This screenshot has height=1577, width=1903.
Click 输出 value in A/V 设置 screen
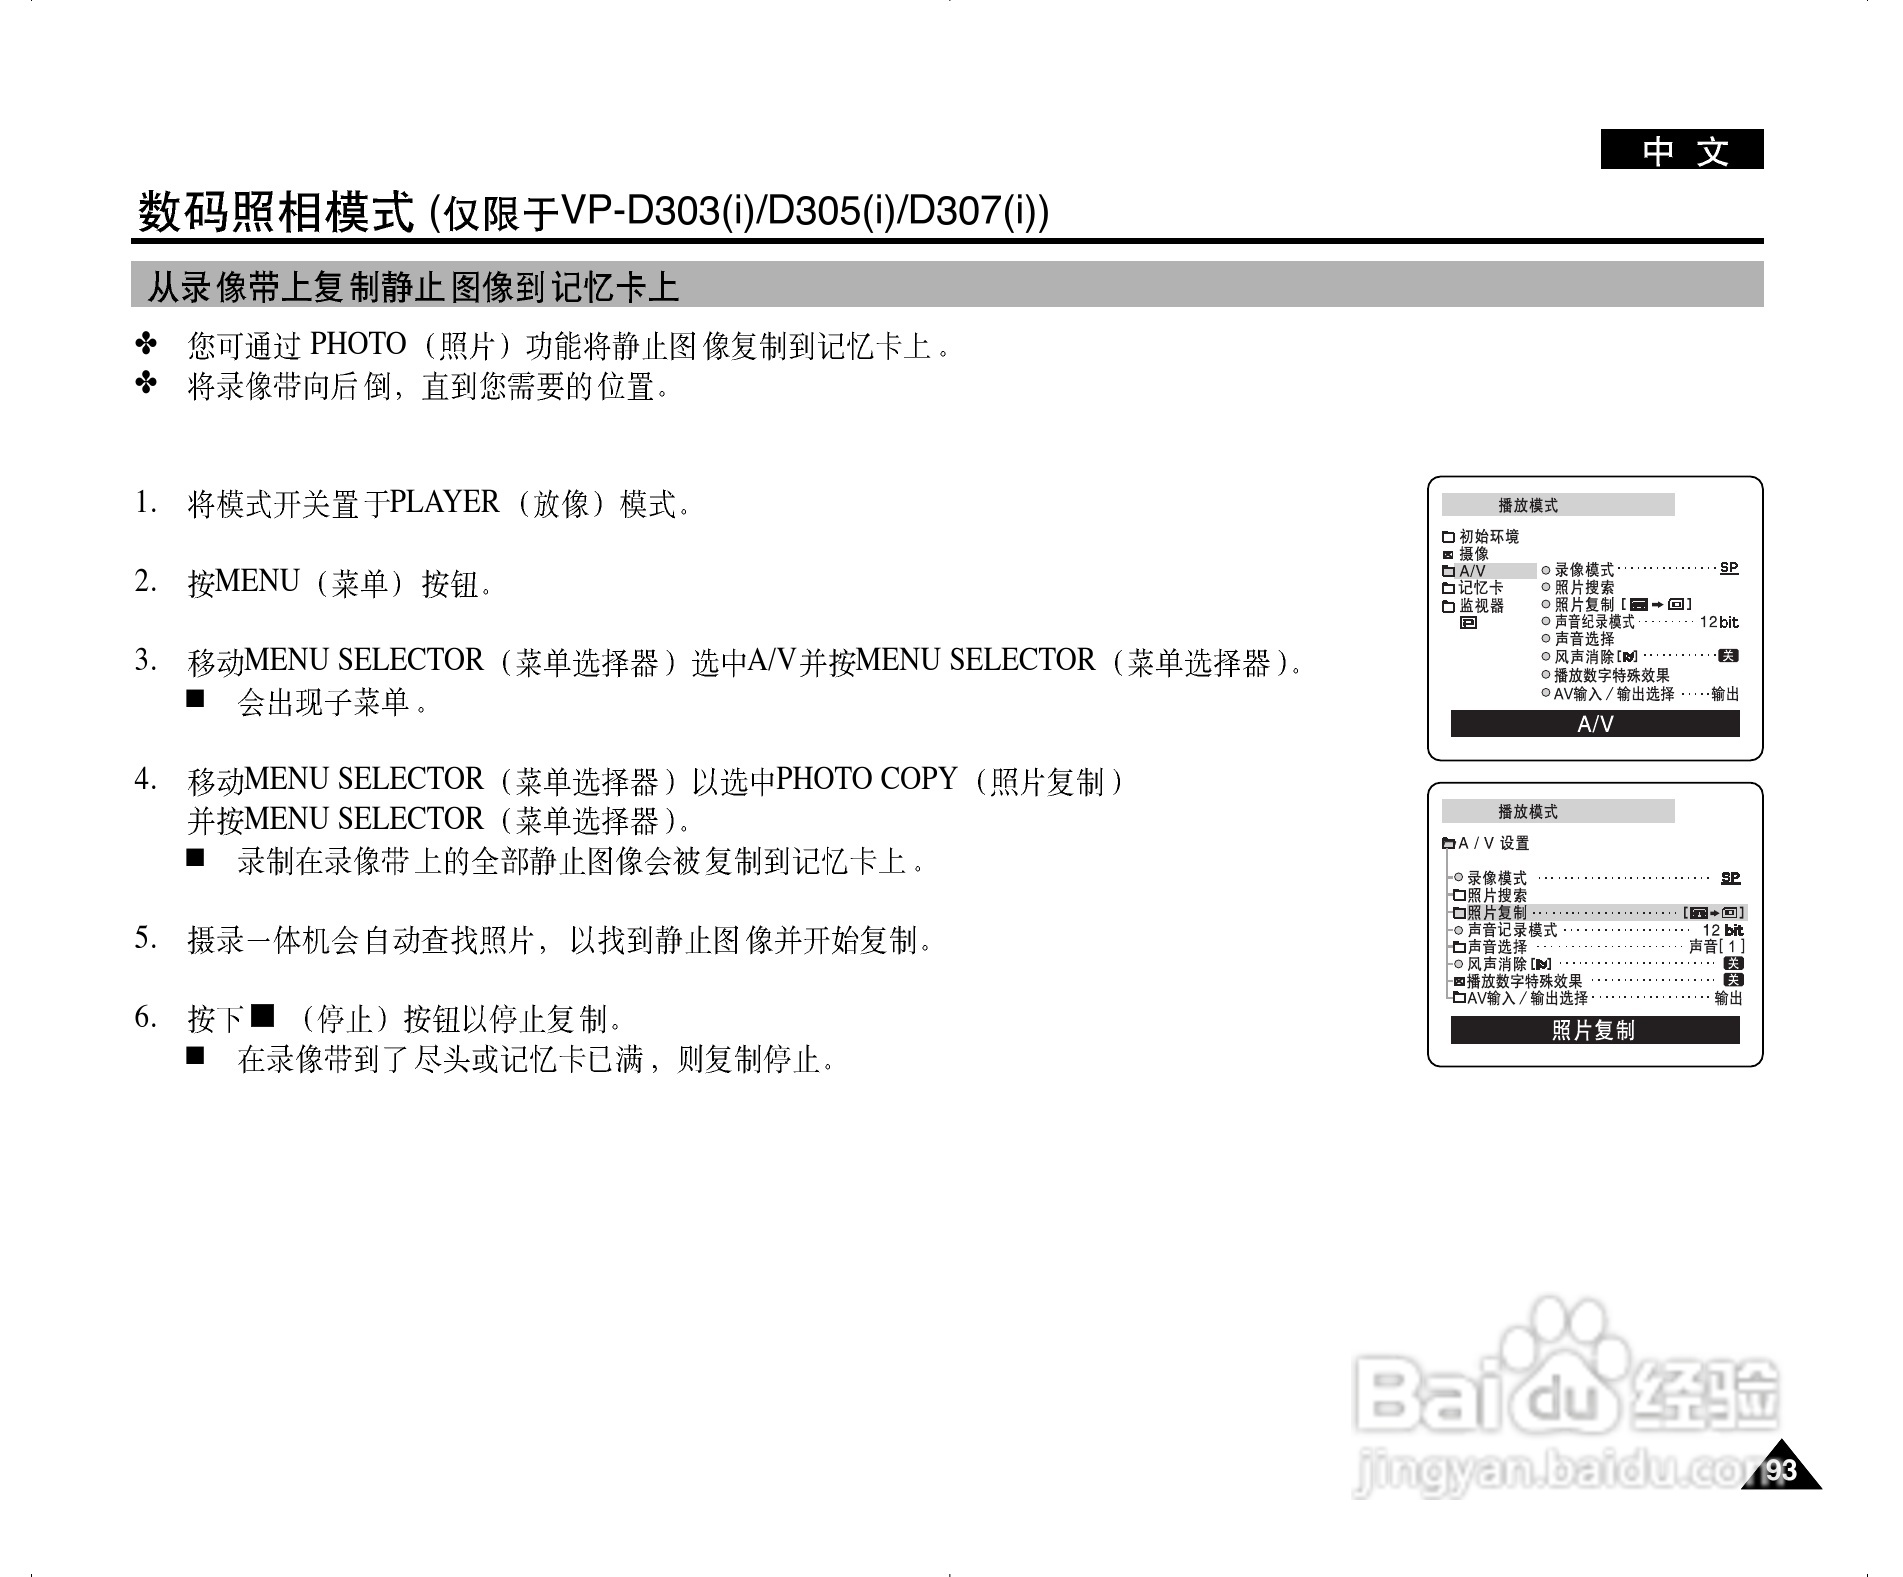(x=1729, y=998)
